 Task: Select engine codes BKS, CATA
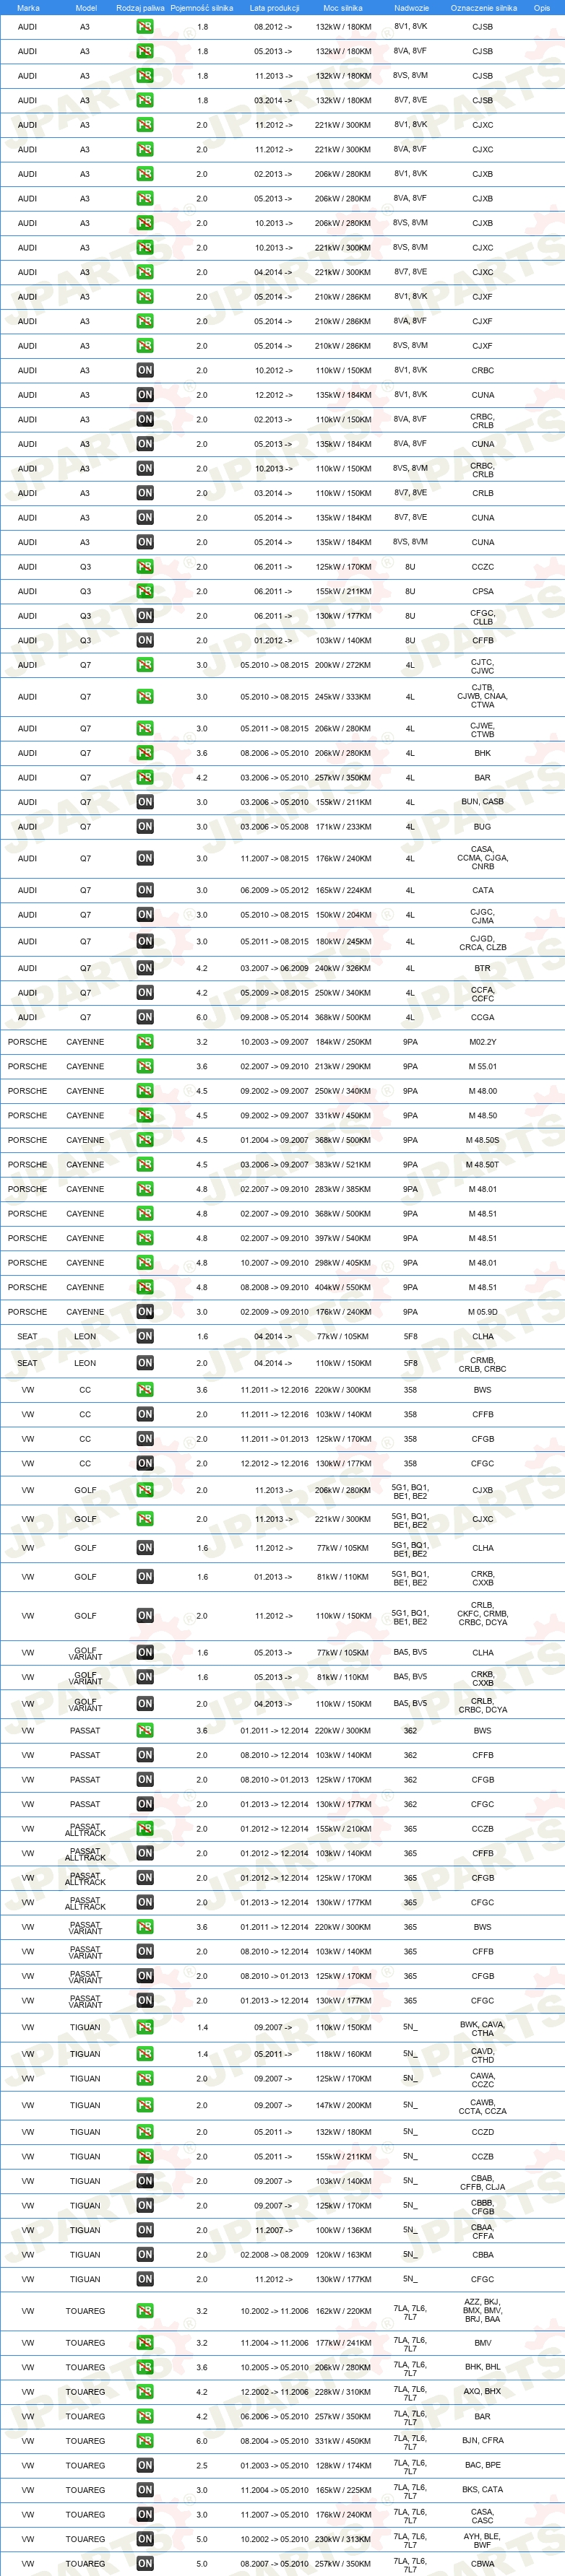point(483,2490)
